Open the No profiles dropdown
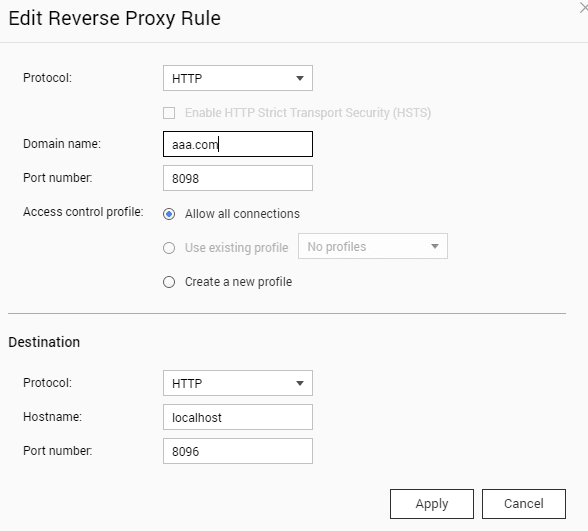The height and width of the screenshot is (531, 588). 373,246
